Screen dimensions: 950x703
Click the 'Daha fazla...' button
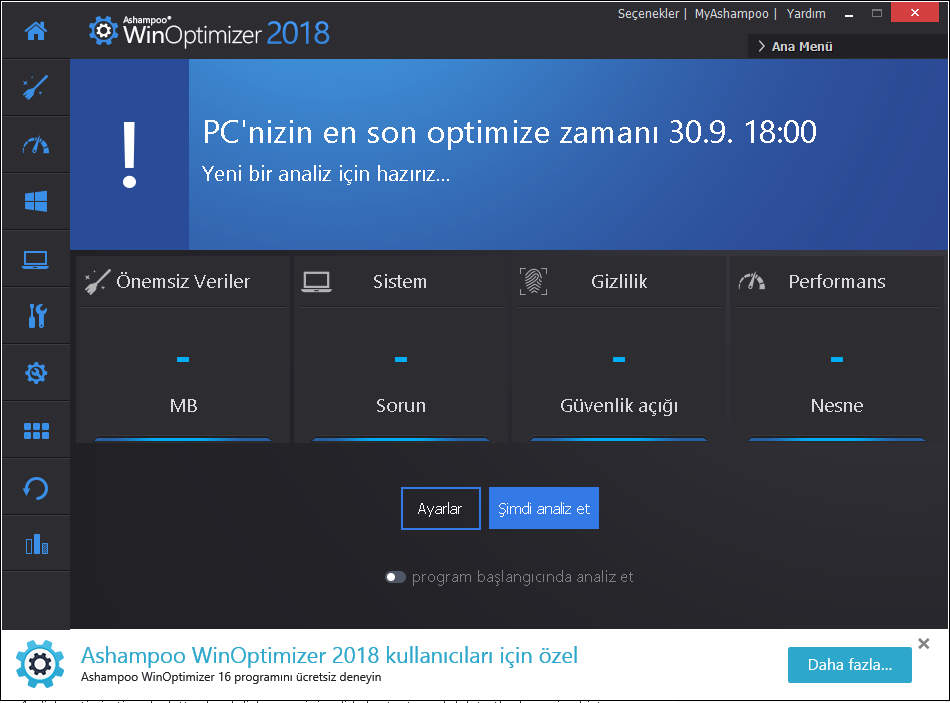point(849,665)
